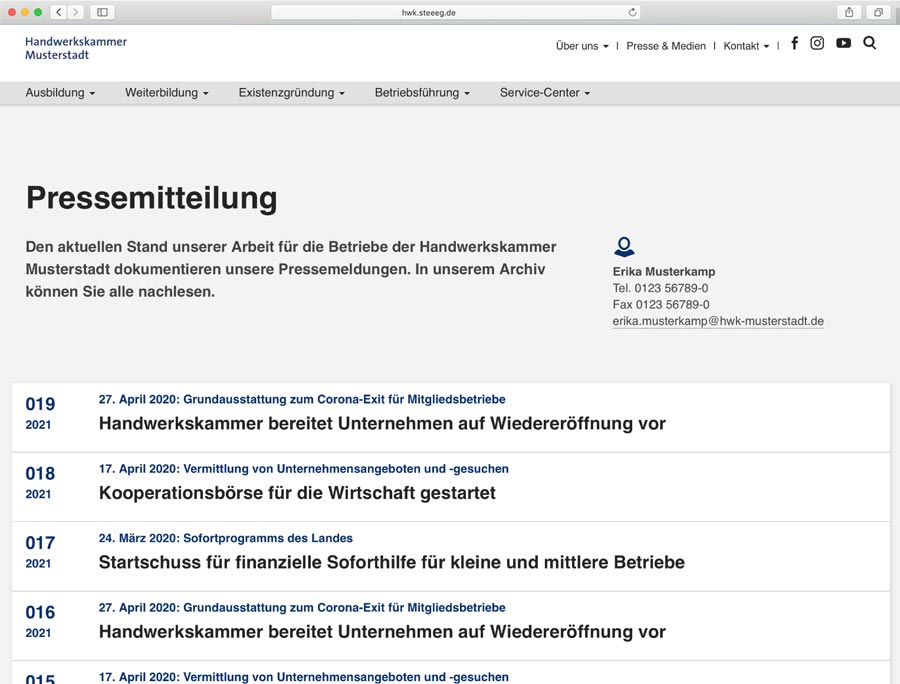Viewport: 900px width, 684px height.
Task: Reload the page in address bar
Action: tap(632, 12)
